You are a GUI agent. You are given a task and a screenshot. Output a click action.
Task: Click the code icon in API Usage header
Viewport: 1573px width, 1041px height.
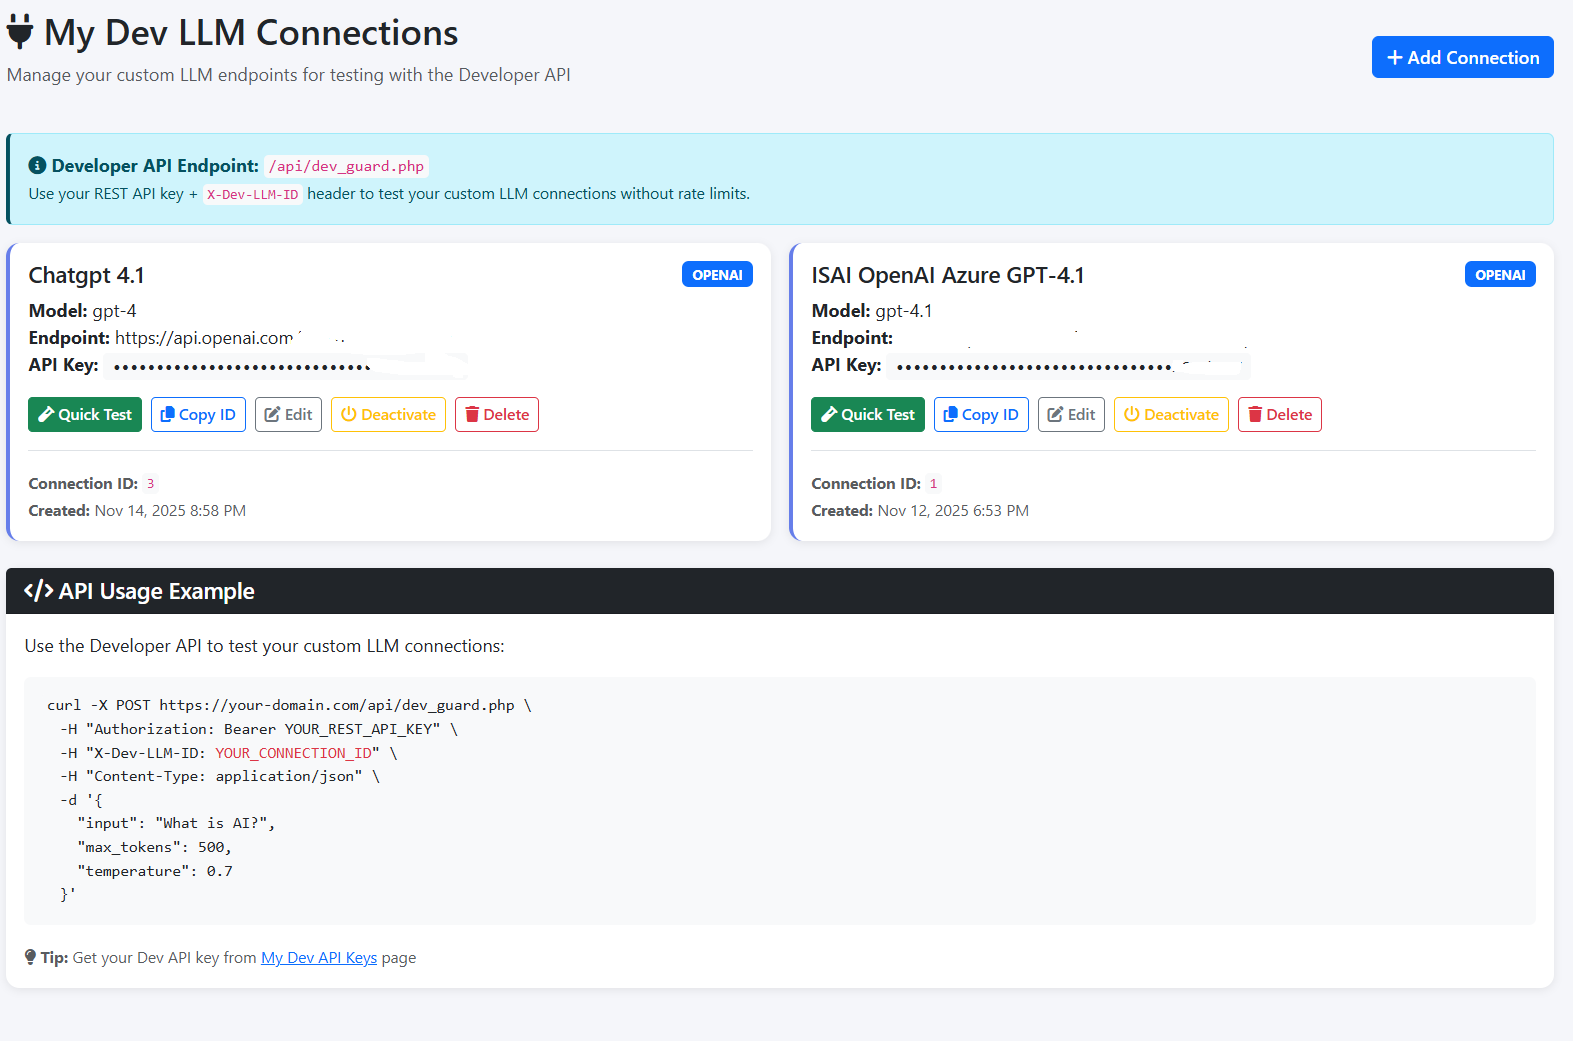coord(38,591)
